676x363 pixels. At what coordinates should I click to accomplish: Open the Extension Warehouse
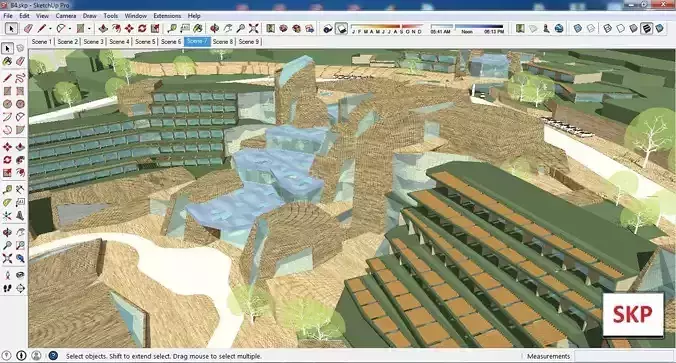pos(297,28)
